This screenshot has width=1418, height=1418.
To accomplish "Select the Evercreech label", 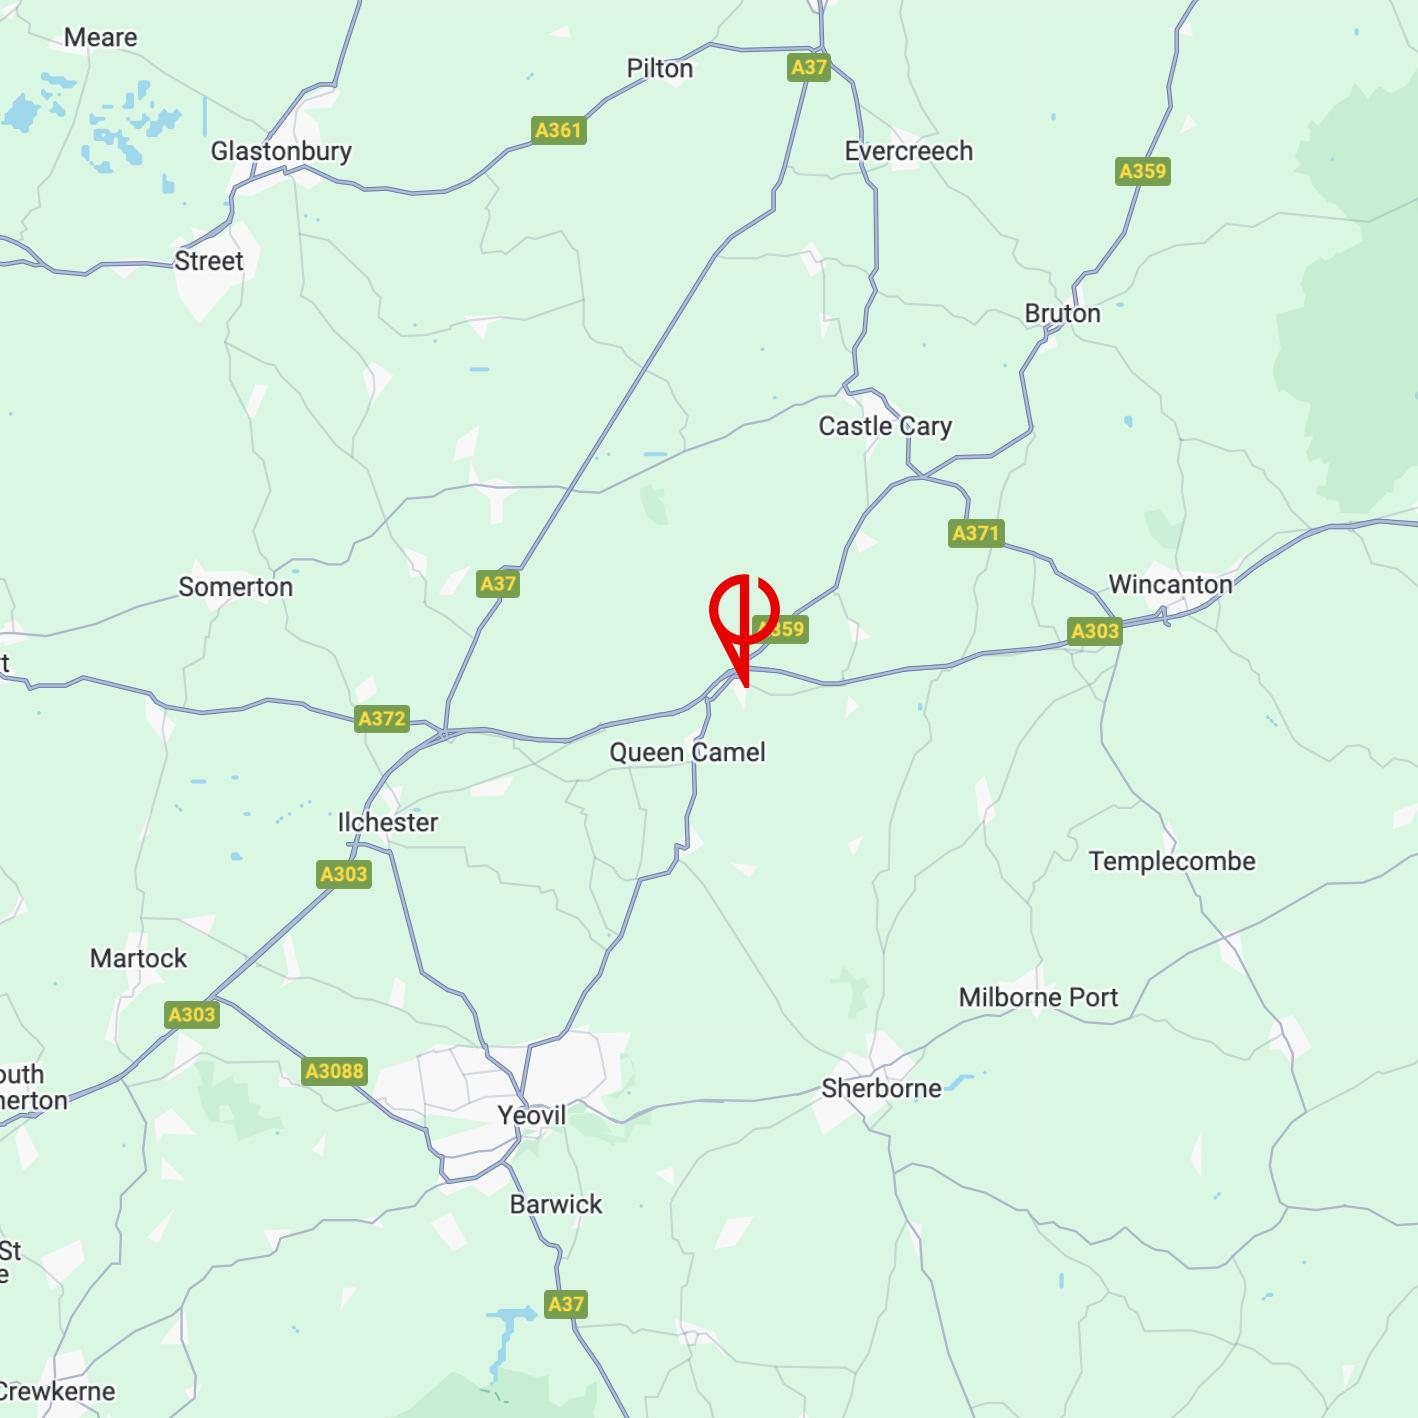I will pos(909,151).
